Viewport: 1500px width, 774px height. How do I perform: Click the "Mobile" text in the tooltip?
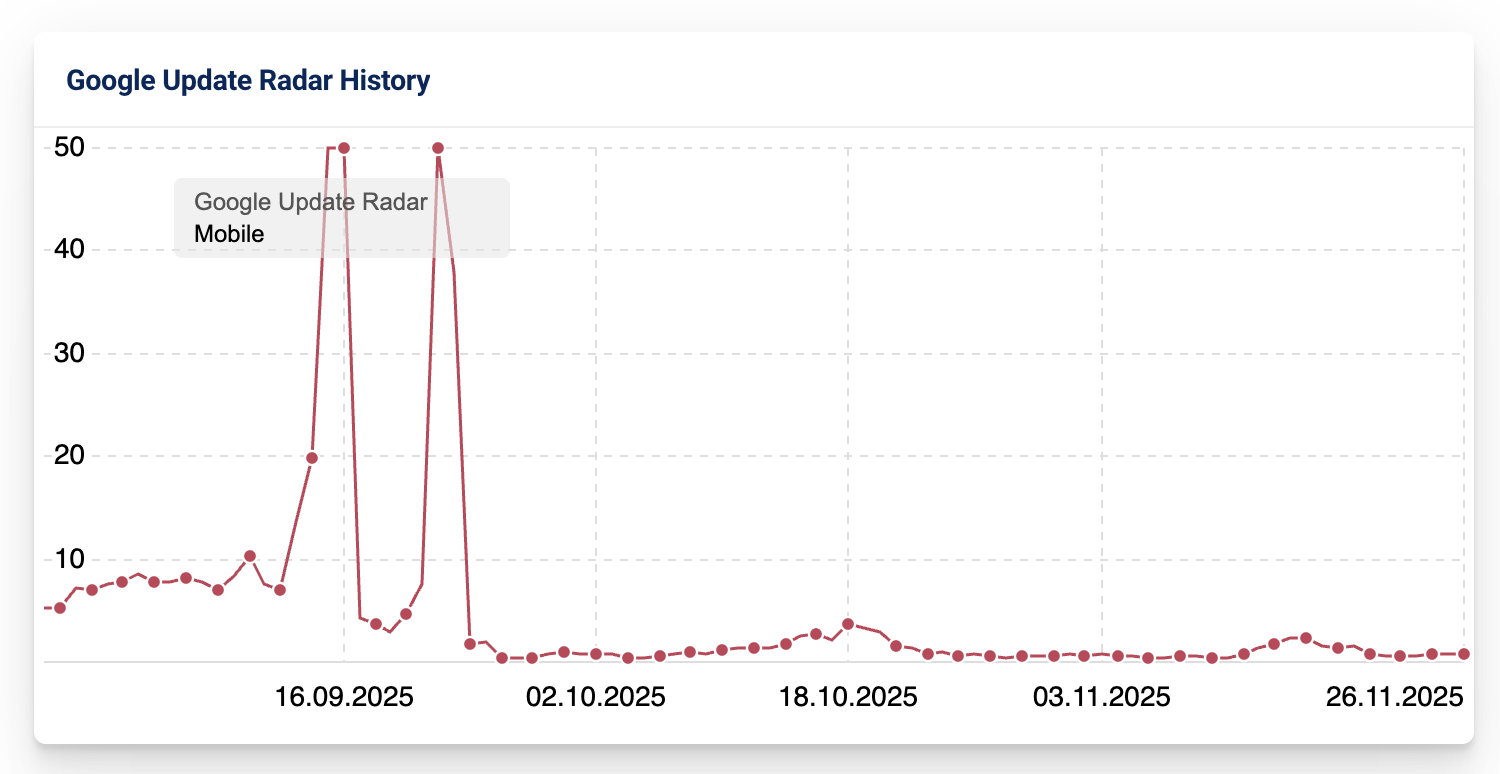(229, 234)
